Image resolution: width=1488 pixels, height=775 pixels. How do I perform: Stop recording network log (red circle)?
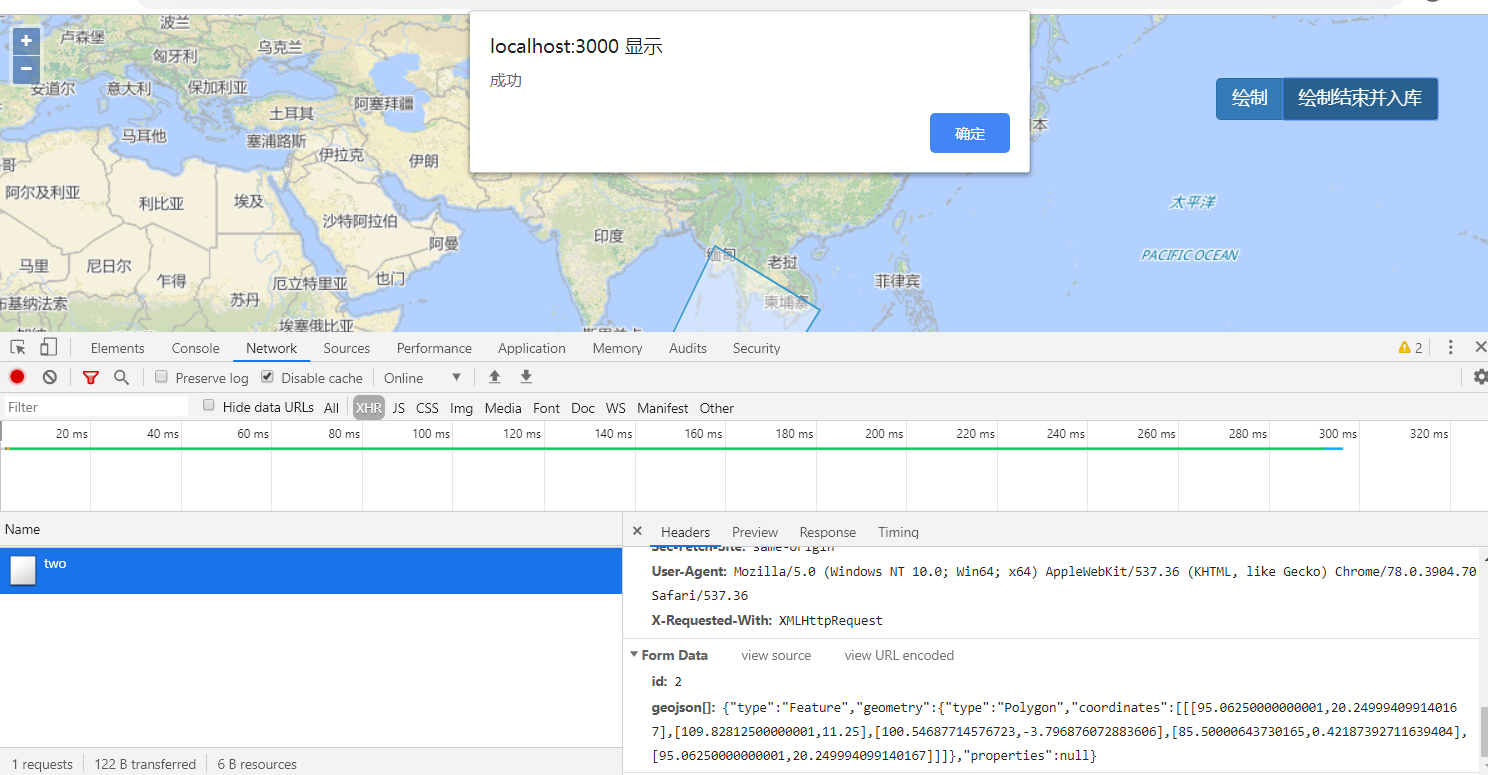pyautogui.click(x=17, y=377)
